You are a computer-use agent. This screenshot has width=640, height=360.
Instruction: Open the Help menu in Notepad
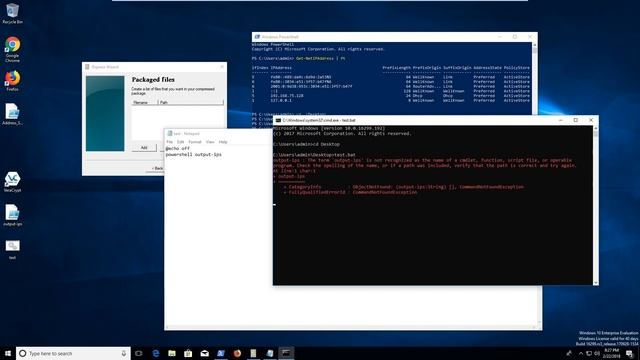(223, 142)
